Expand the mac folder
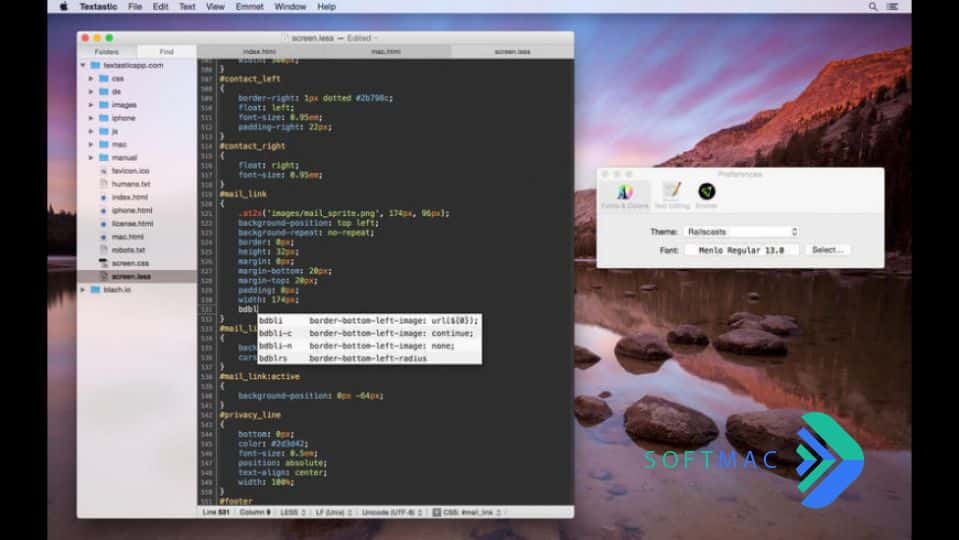The image size is (959, 540). coord(91,144)
